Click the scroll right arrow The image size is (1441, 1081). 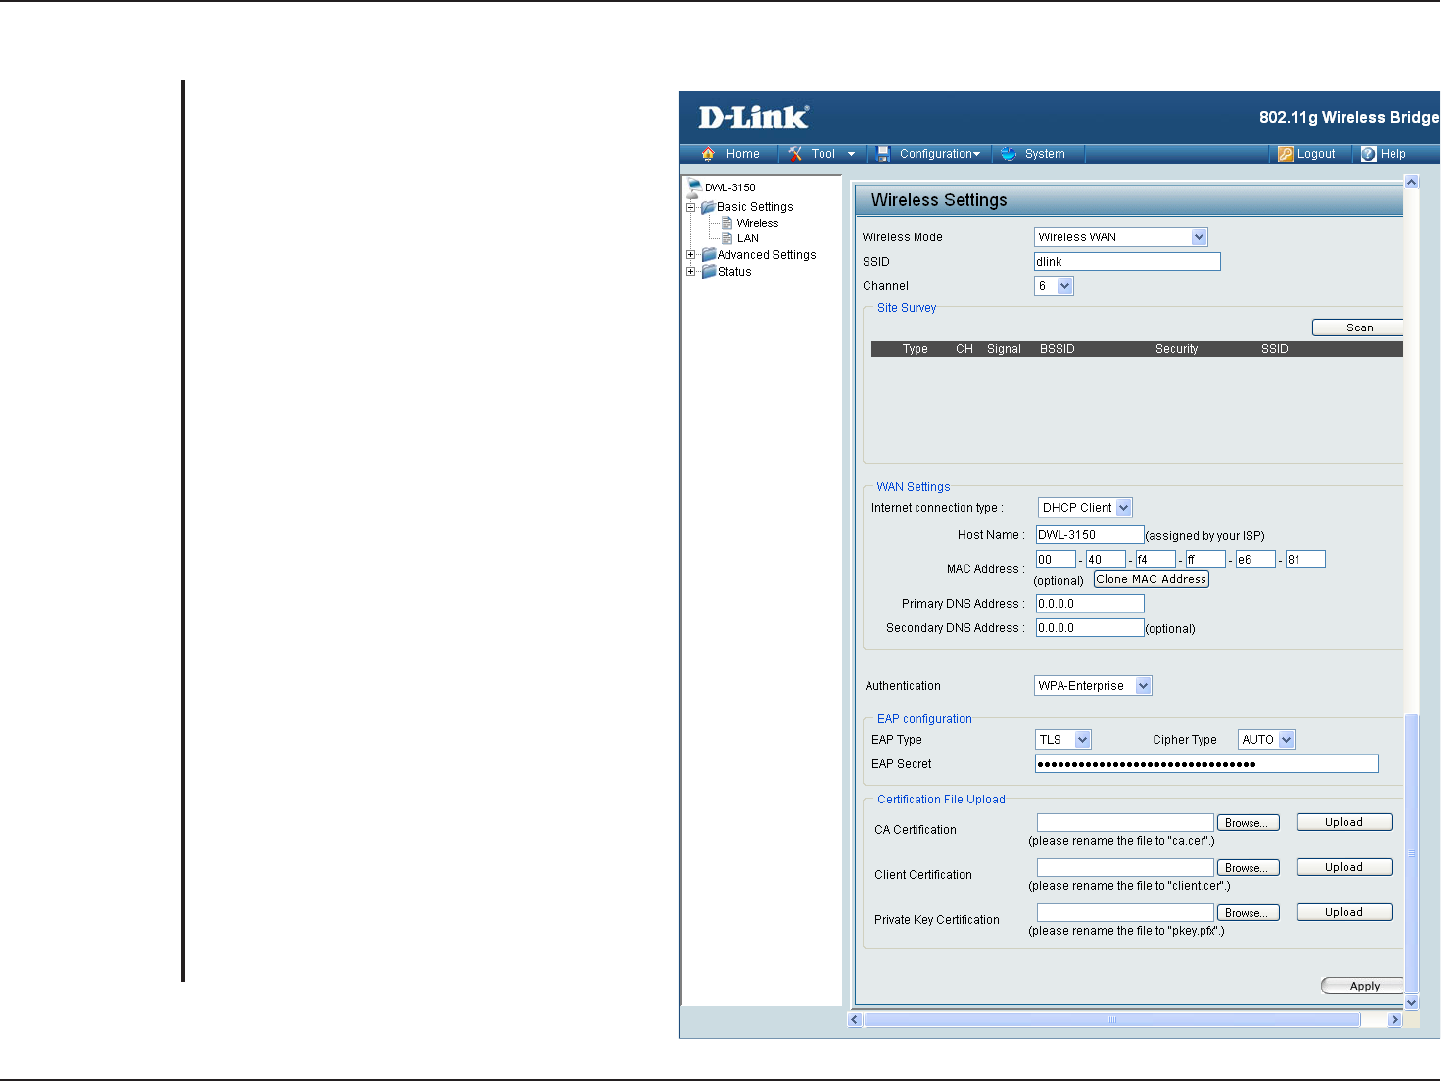click(x=1394, y=1020)
